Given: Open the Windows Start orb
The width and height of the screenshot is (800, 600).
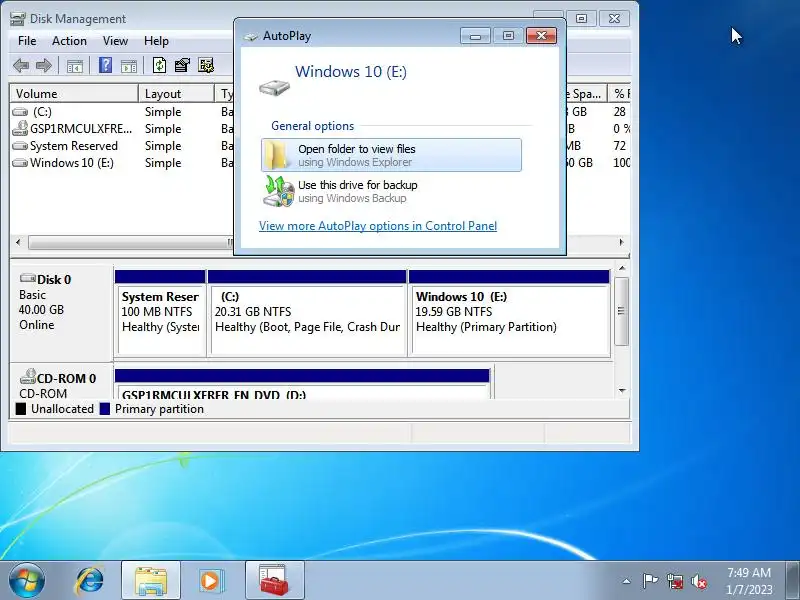Looking at the screenshot, I should click(27, 581).
